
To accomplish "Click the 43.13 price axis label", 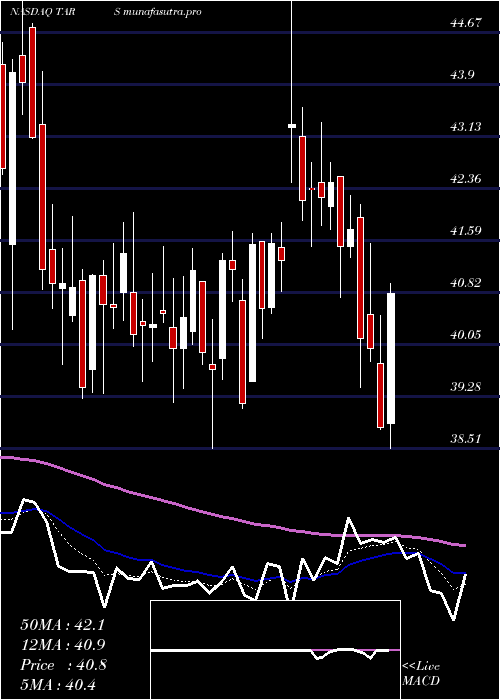I will point(466,127).
